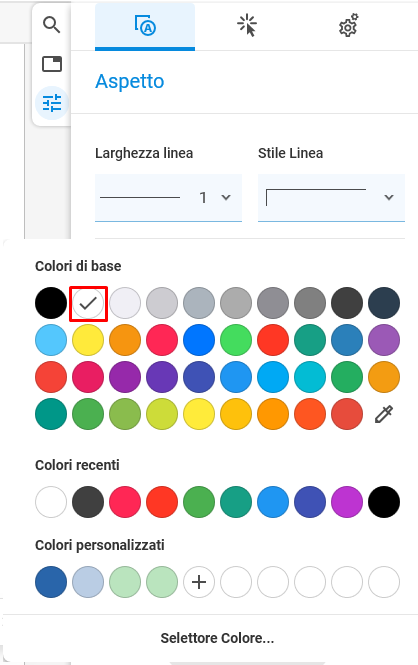Choose the magenta recent color swatch

coord(347,502)
